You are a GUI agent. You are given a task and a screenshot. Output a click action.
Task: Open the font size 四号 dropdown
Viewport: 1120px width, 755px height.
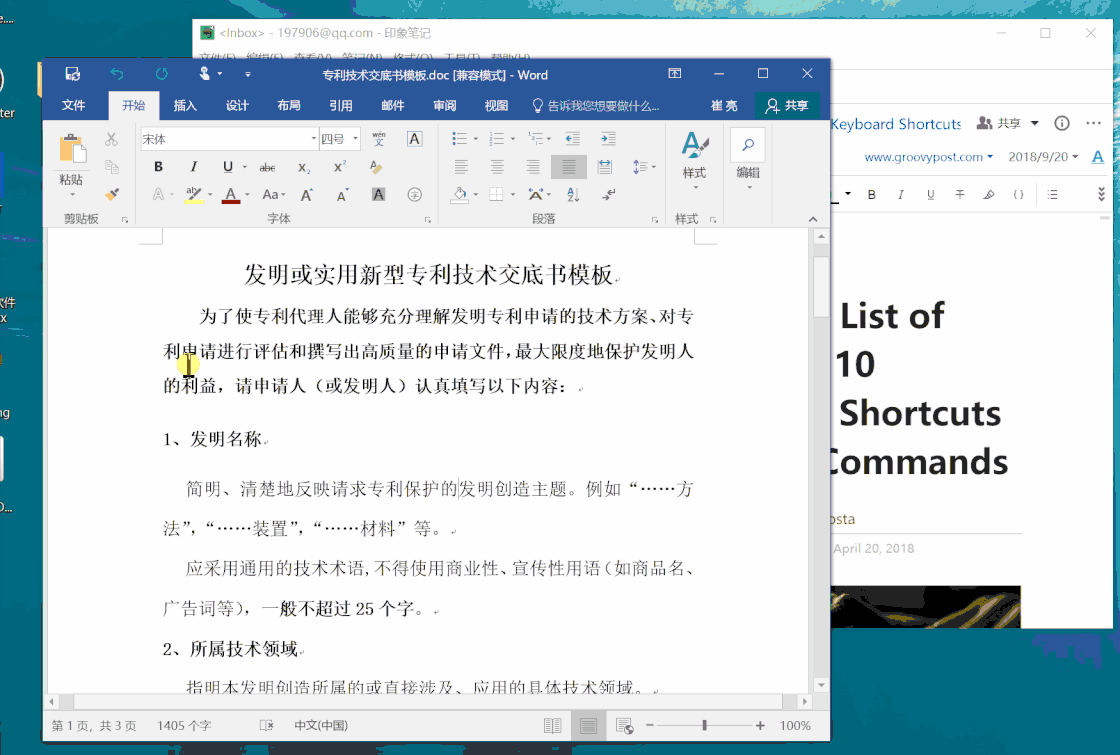[x=355, y=139]
